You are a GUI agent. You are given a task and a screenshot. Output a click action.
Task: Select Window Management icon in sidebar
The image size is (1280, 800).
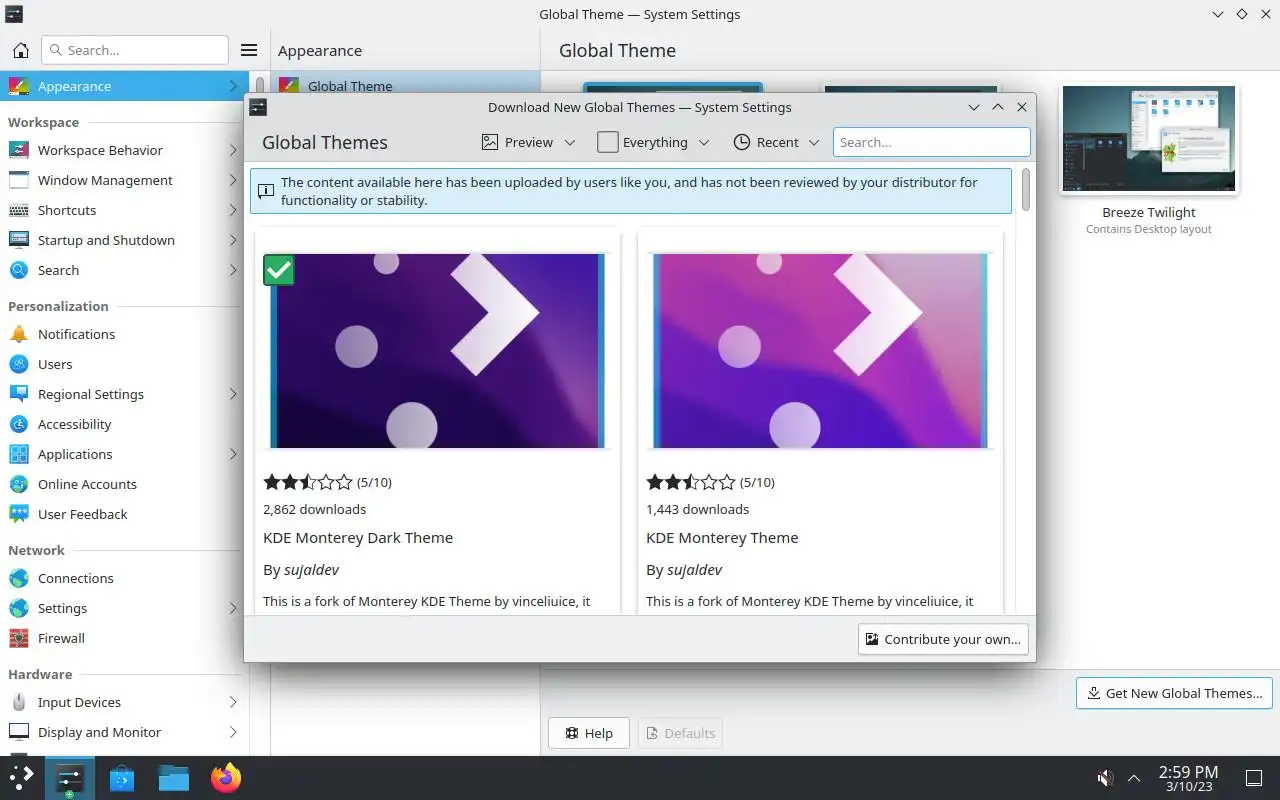19,180
